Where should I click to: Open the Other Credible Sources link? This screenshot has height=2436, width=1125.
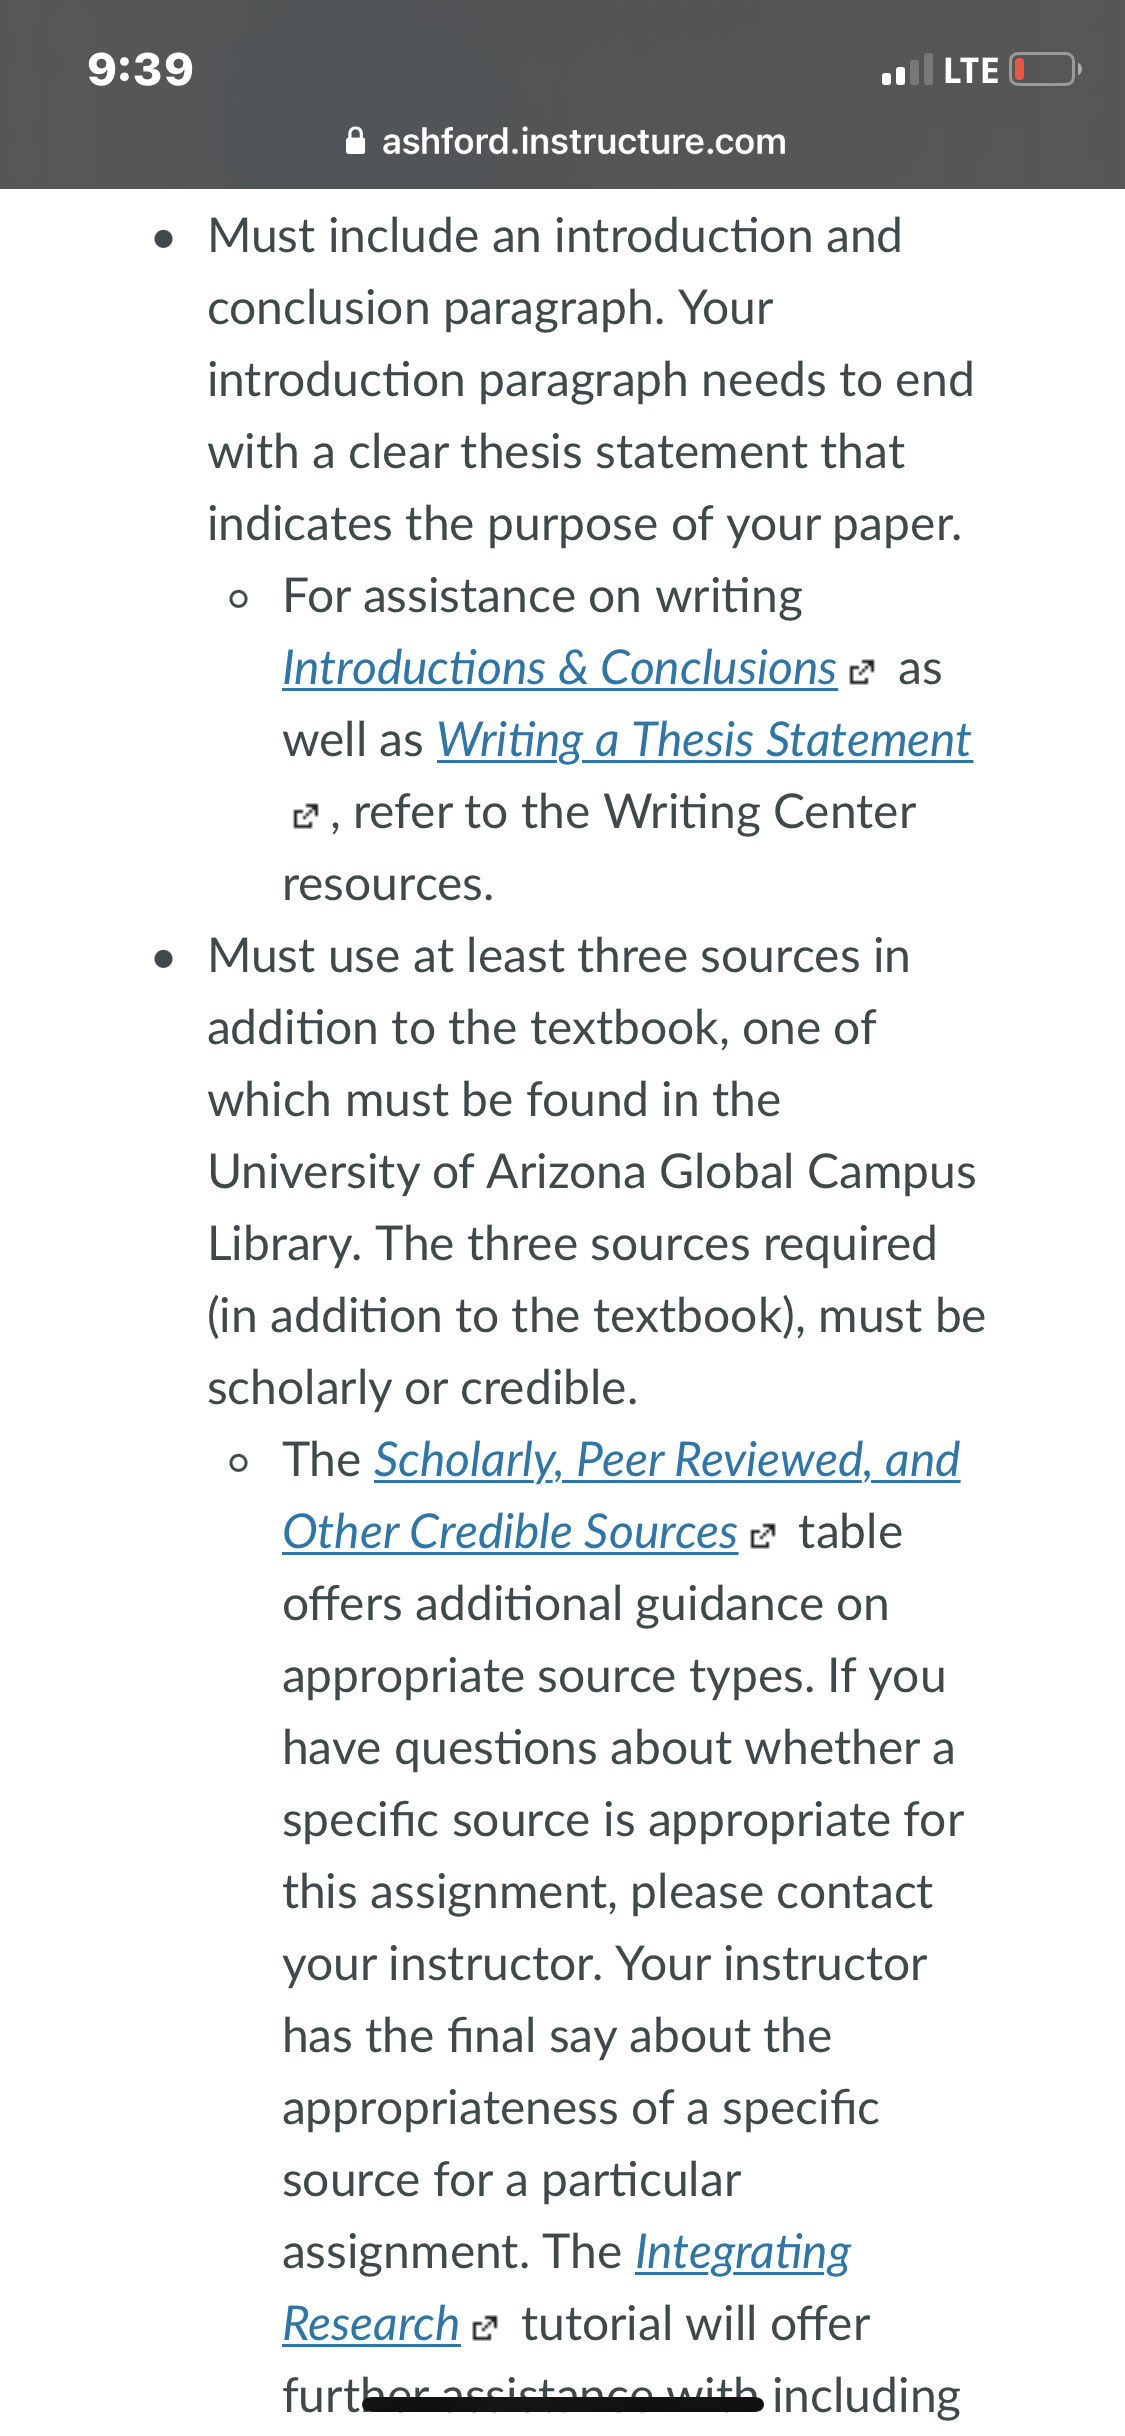coord(510,1532)
